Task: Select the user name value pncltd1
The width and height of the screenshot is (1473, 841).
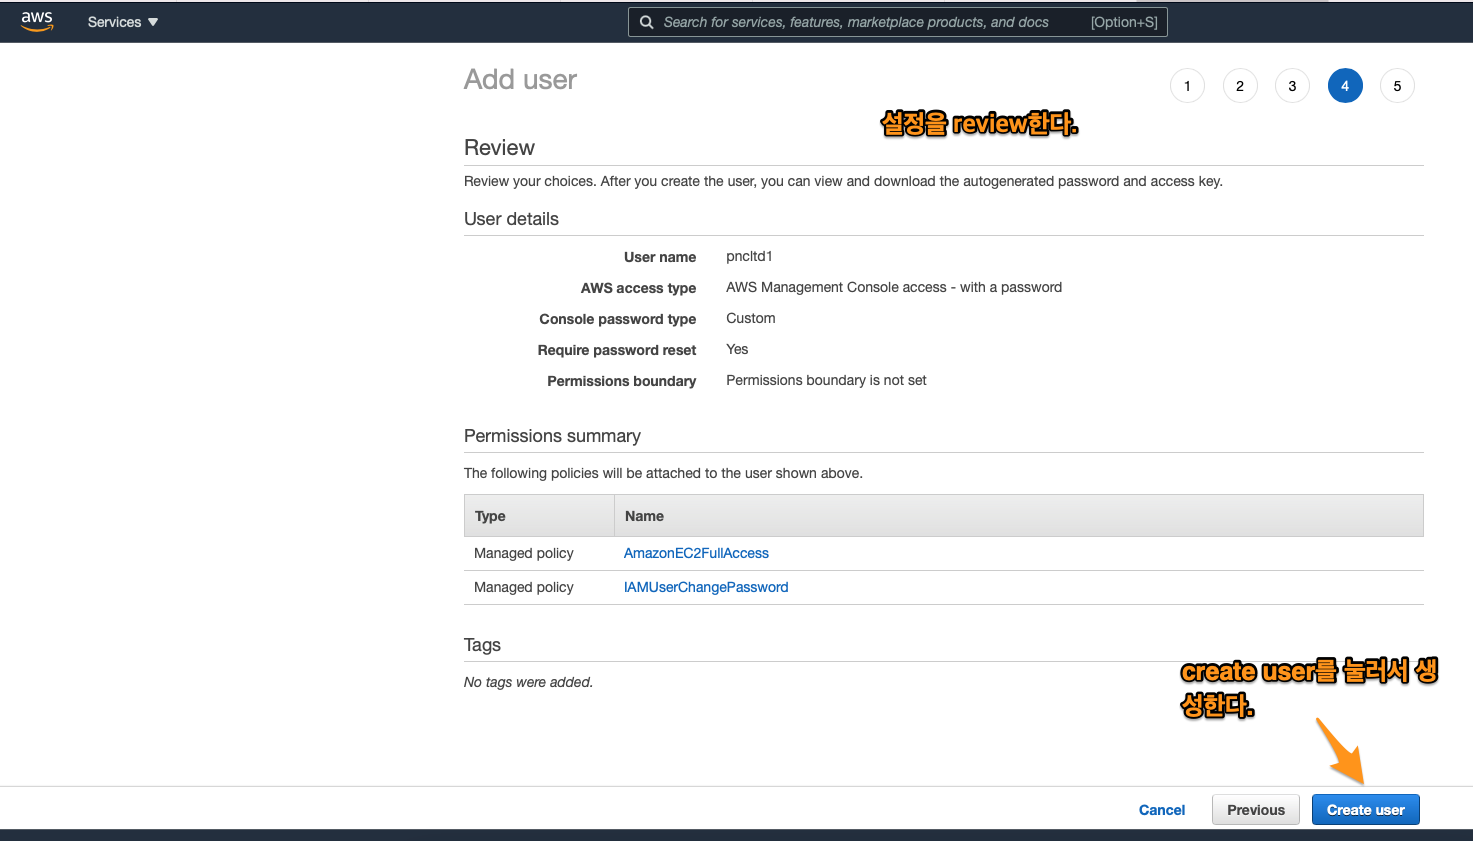Action: [x=749, y=256]
